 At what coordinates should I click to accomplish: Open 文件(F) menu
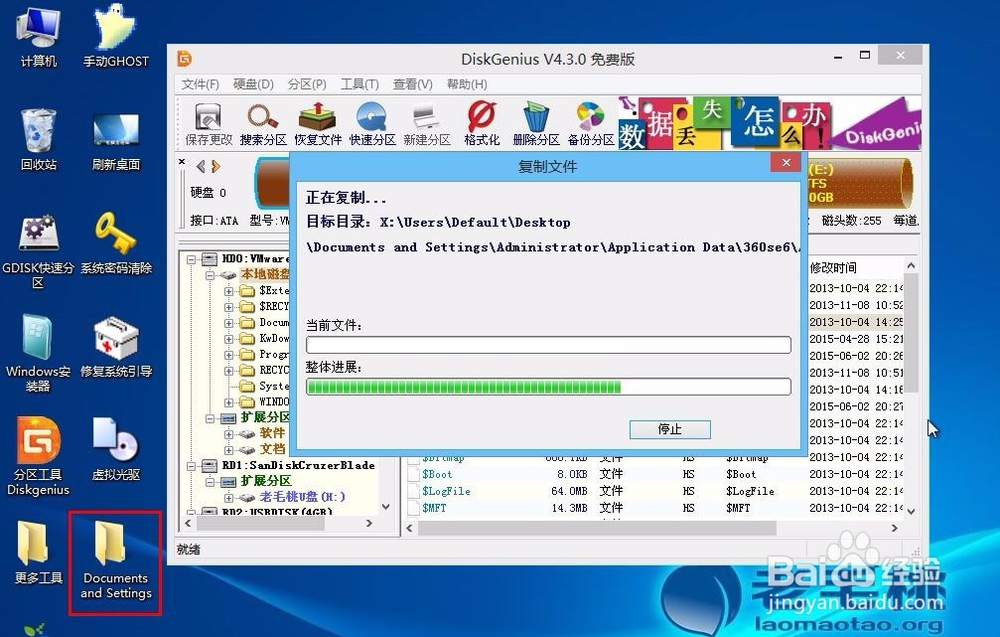tap(200, 84)
